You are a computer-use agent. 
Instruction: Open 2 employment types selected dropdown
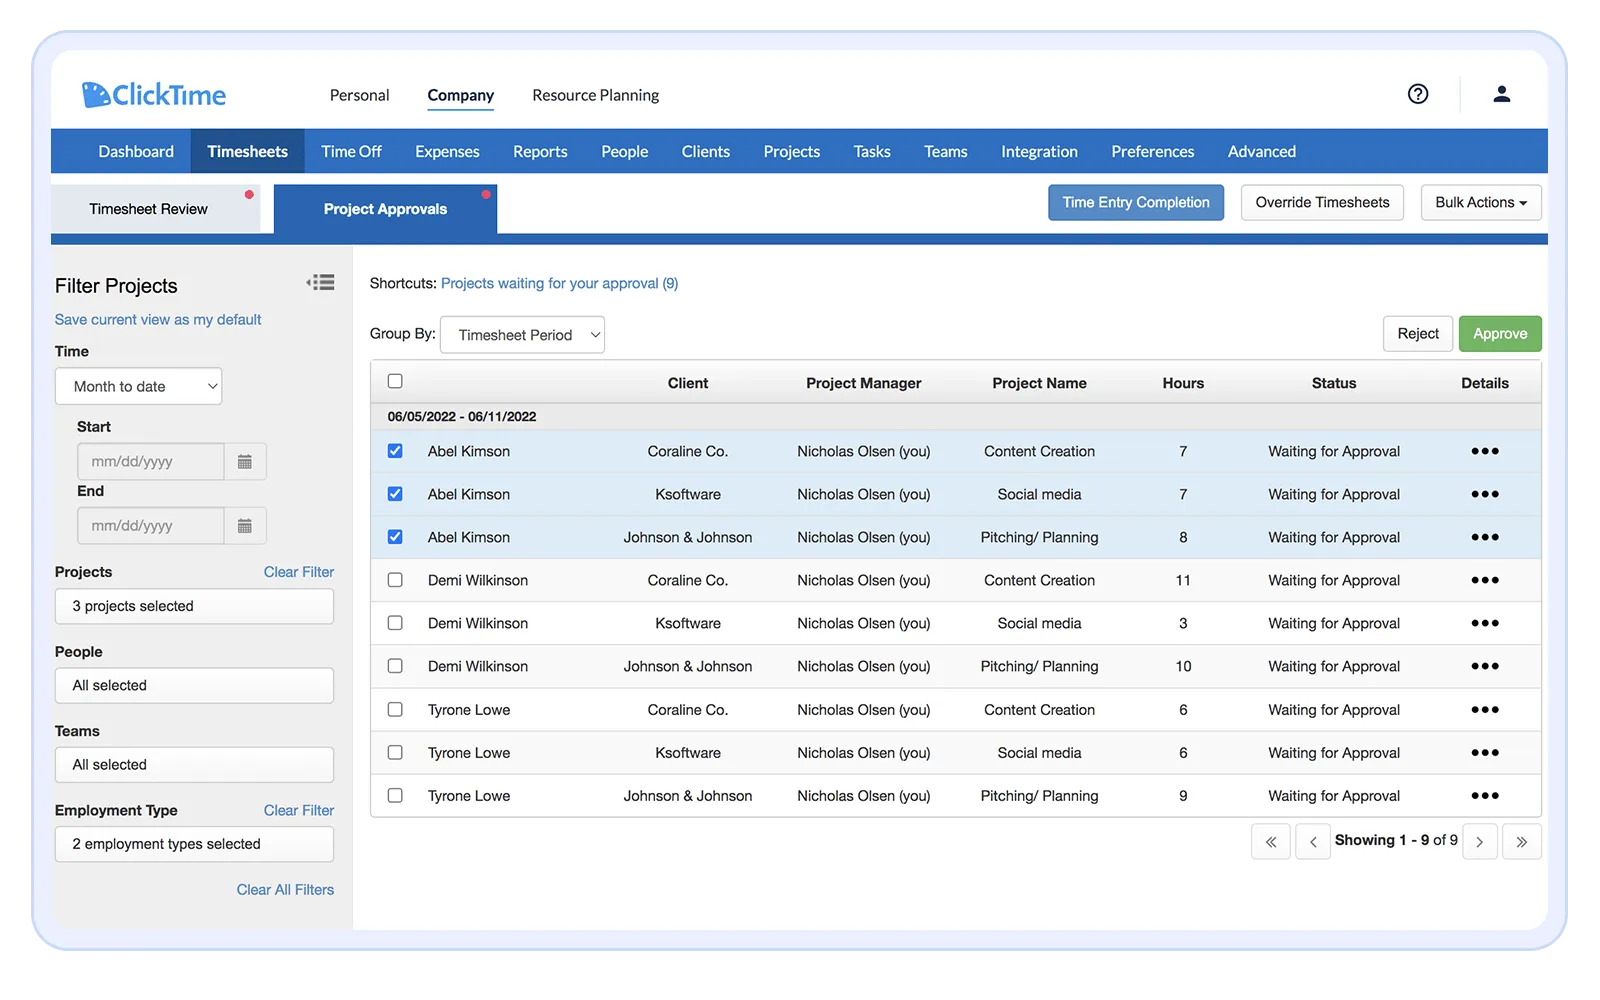[x=194, y=845]
